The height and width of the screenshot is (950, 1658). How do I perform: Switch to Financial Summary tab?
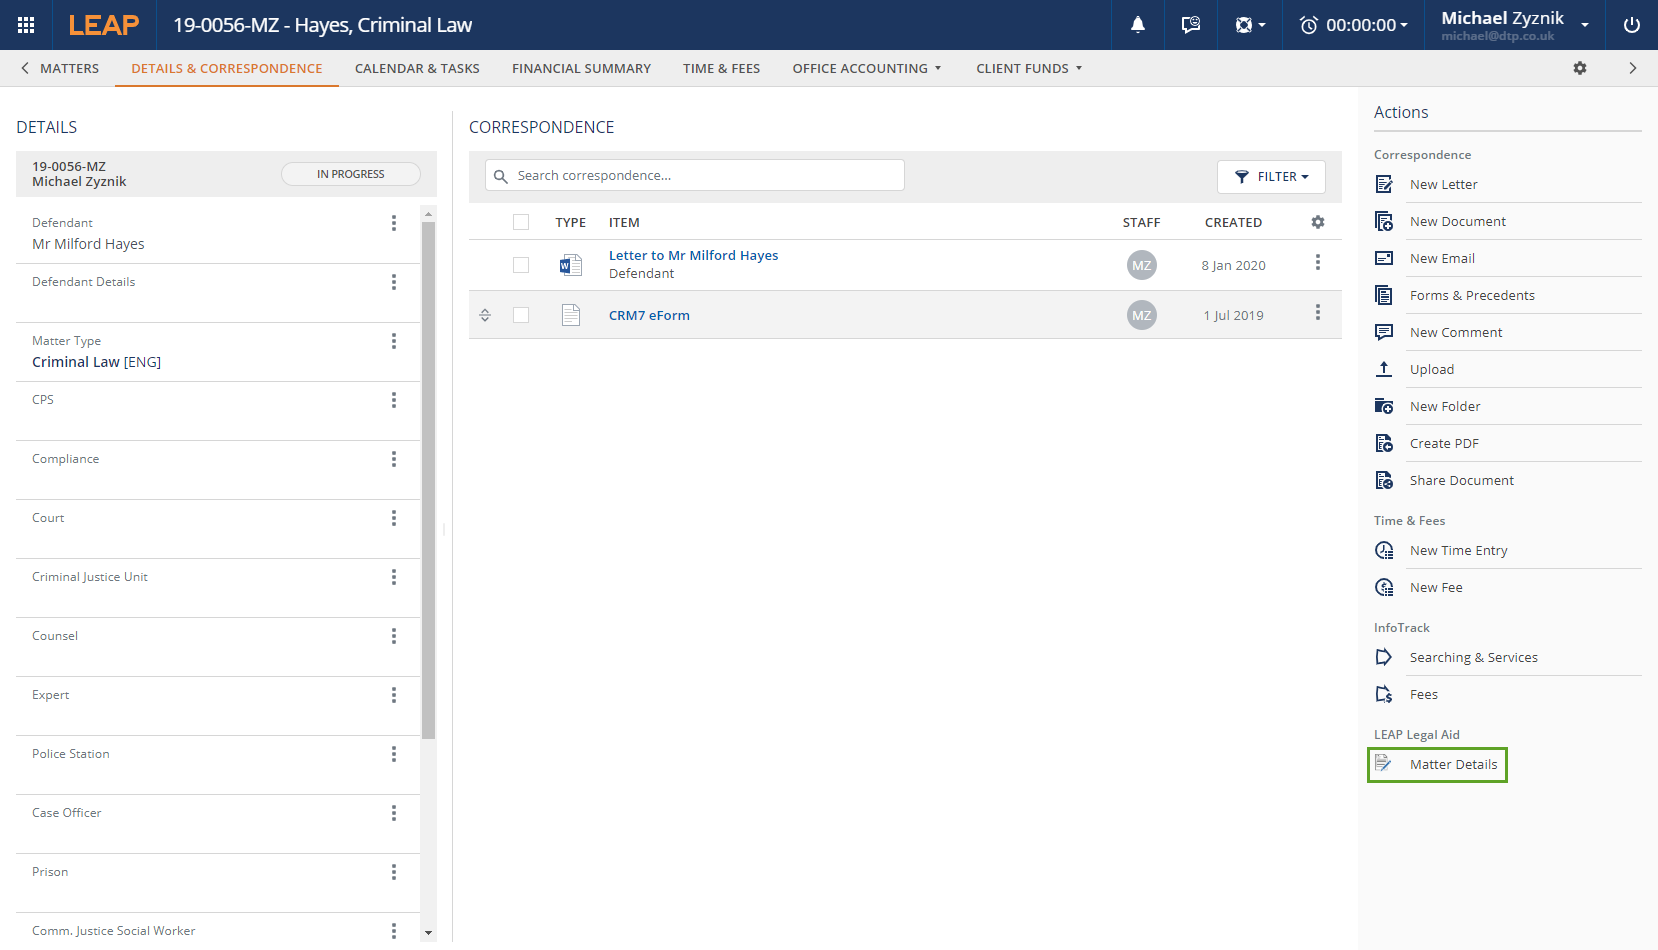click(x=581, y=68)
